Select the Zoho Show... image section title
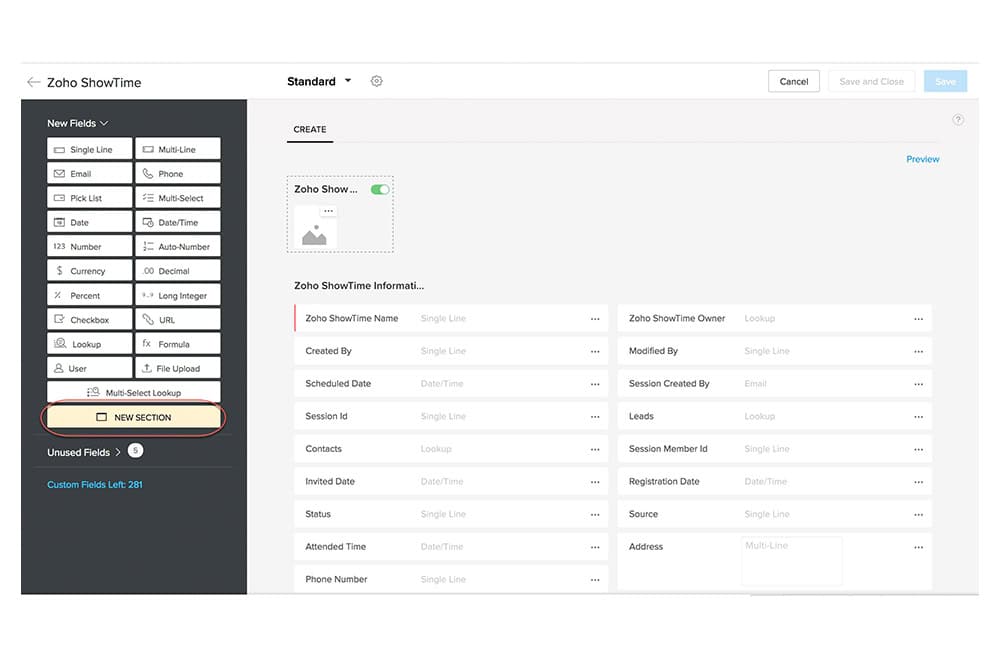This screenshot has width=1000, height=658. (325, 189)
